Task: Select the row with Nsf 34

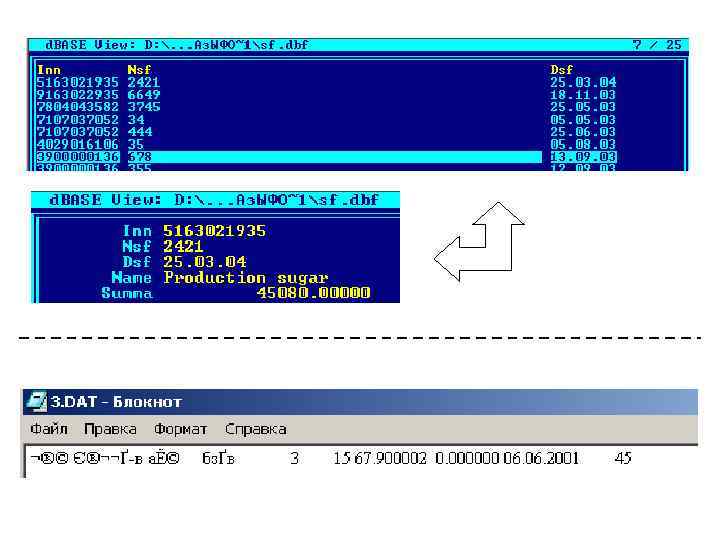Action: [326, 119]
